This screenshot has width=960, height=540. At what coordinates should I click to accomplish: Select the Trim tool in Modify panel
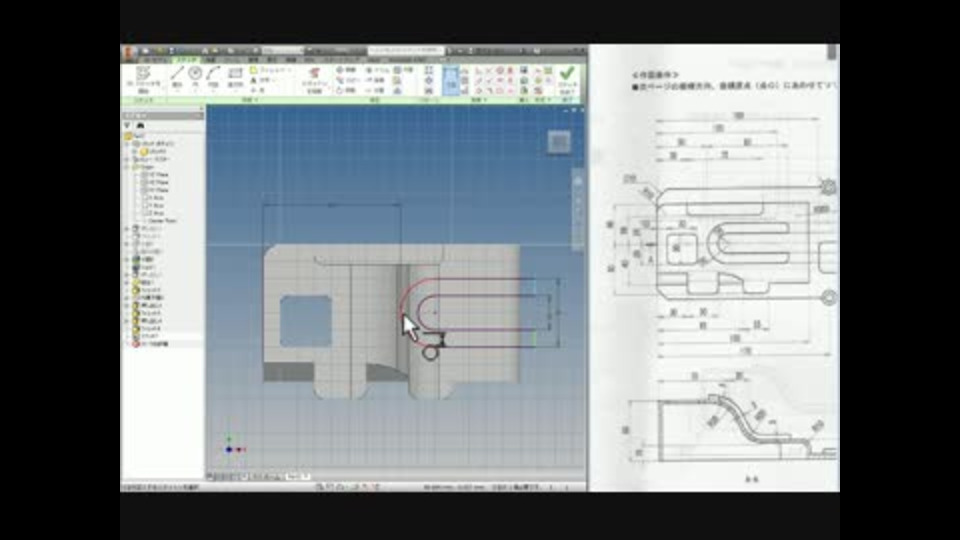[x=378, y=70]
